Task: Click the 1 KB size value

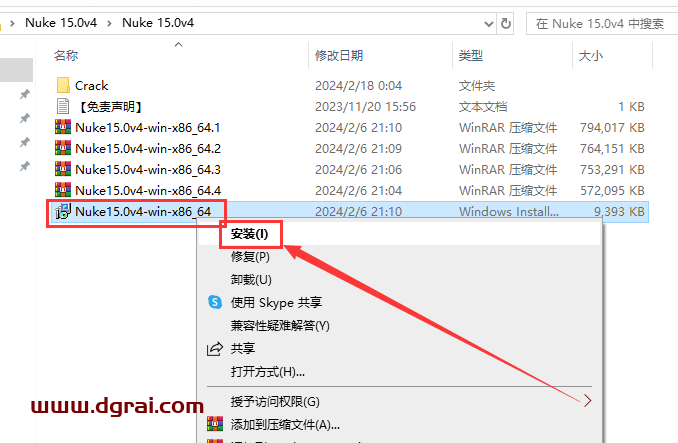Action: 631,107
